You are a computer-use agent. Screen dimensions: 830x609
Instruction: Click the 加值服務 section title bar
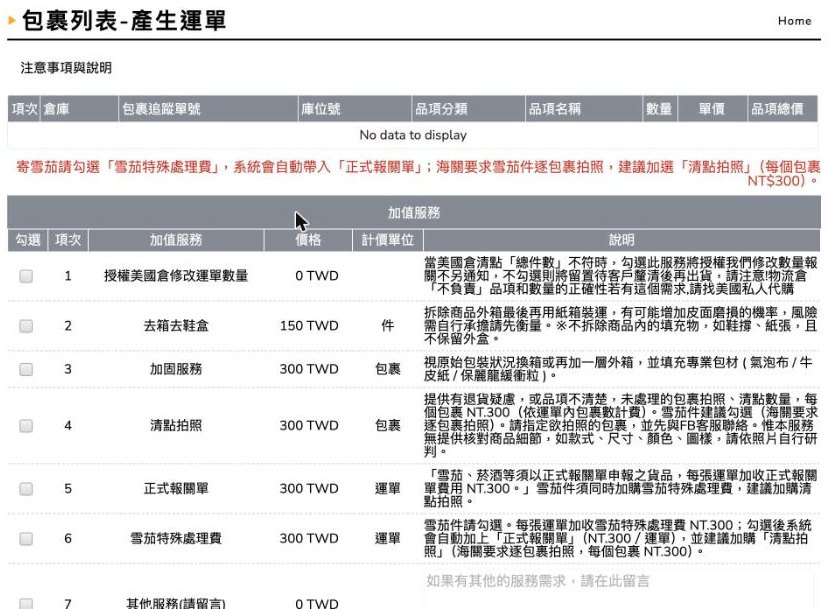tap(414, 212)
